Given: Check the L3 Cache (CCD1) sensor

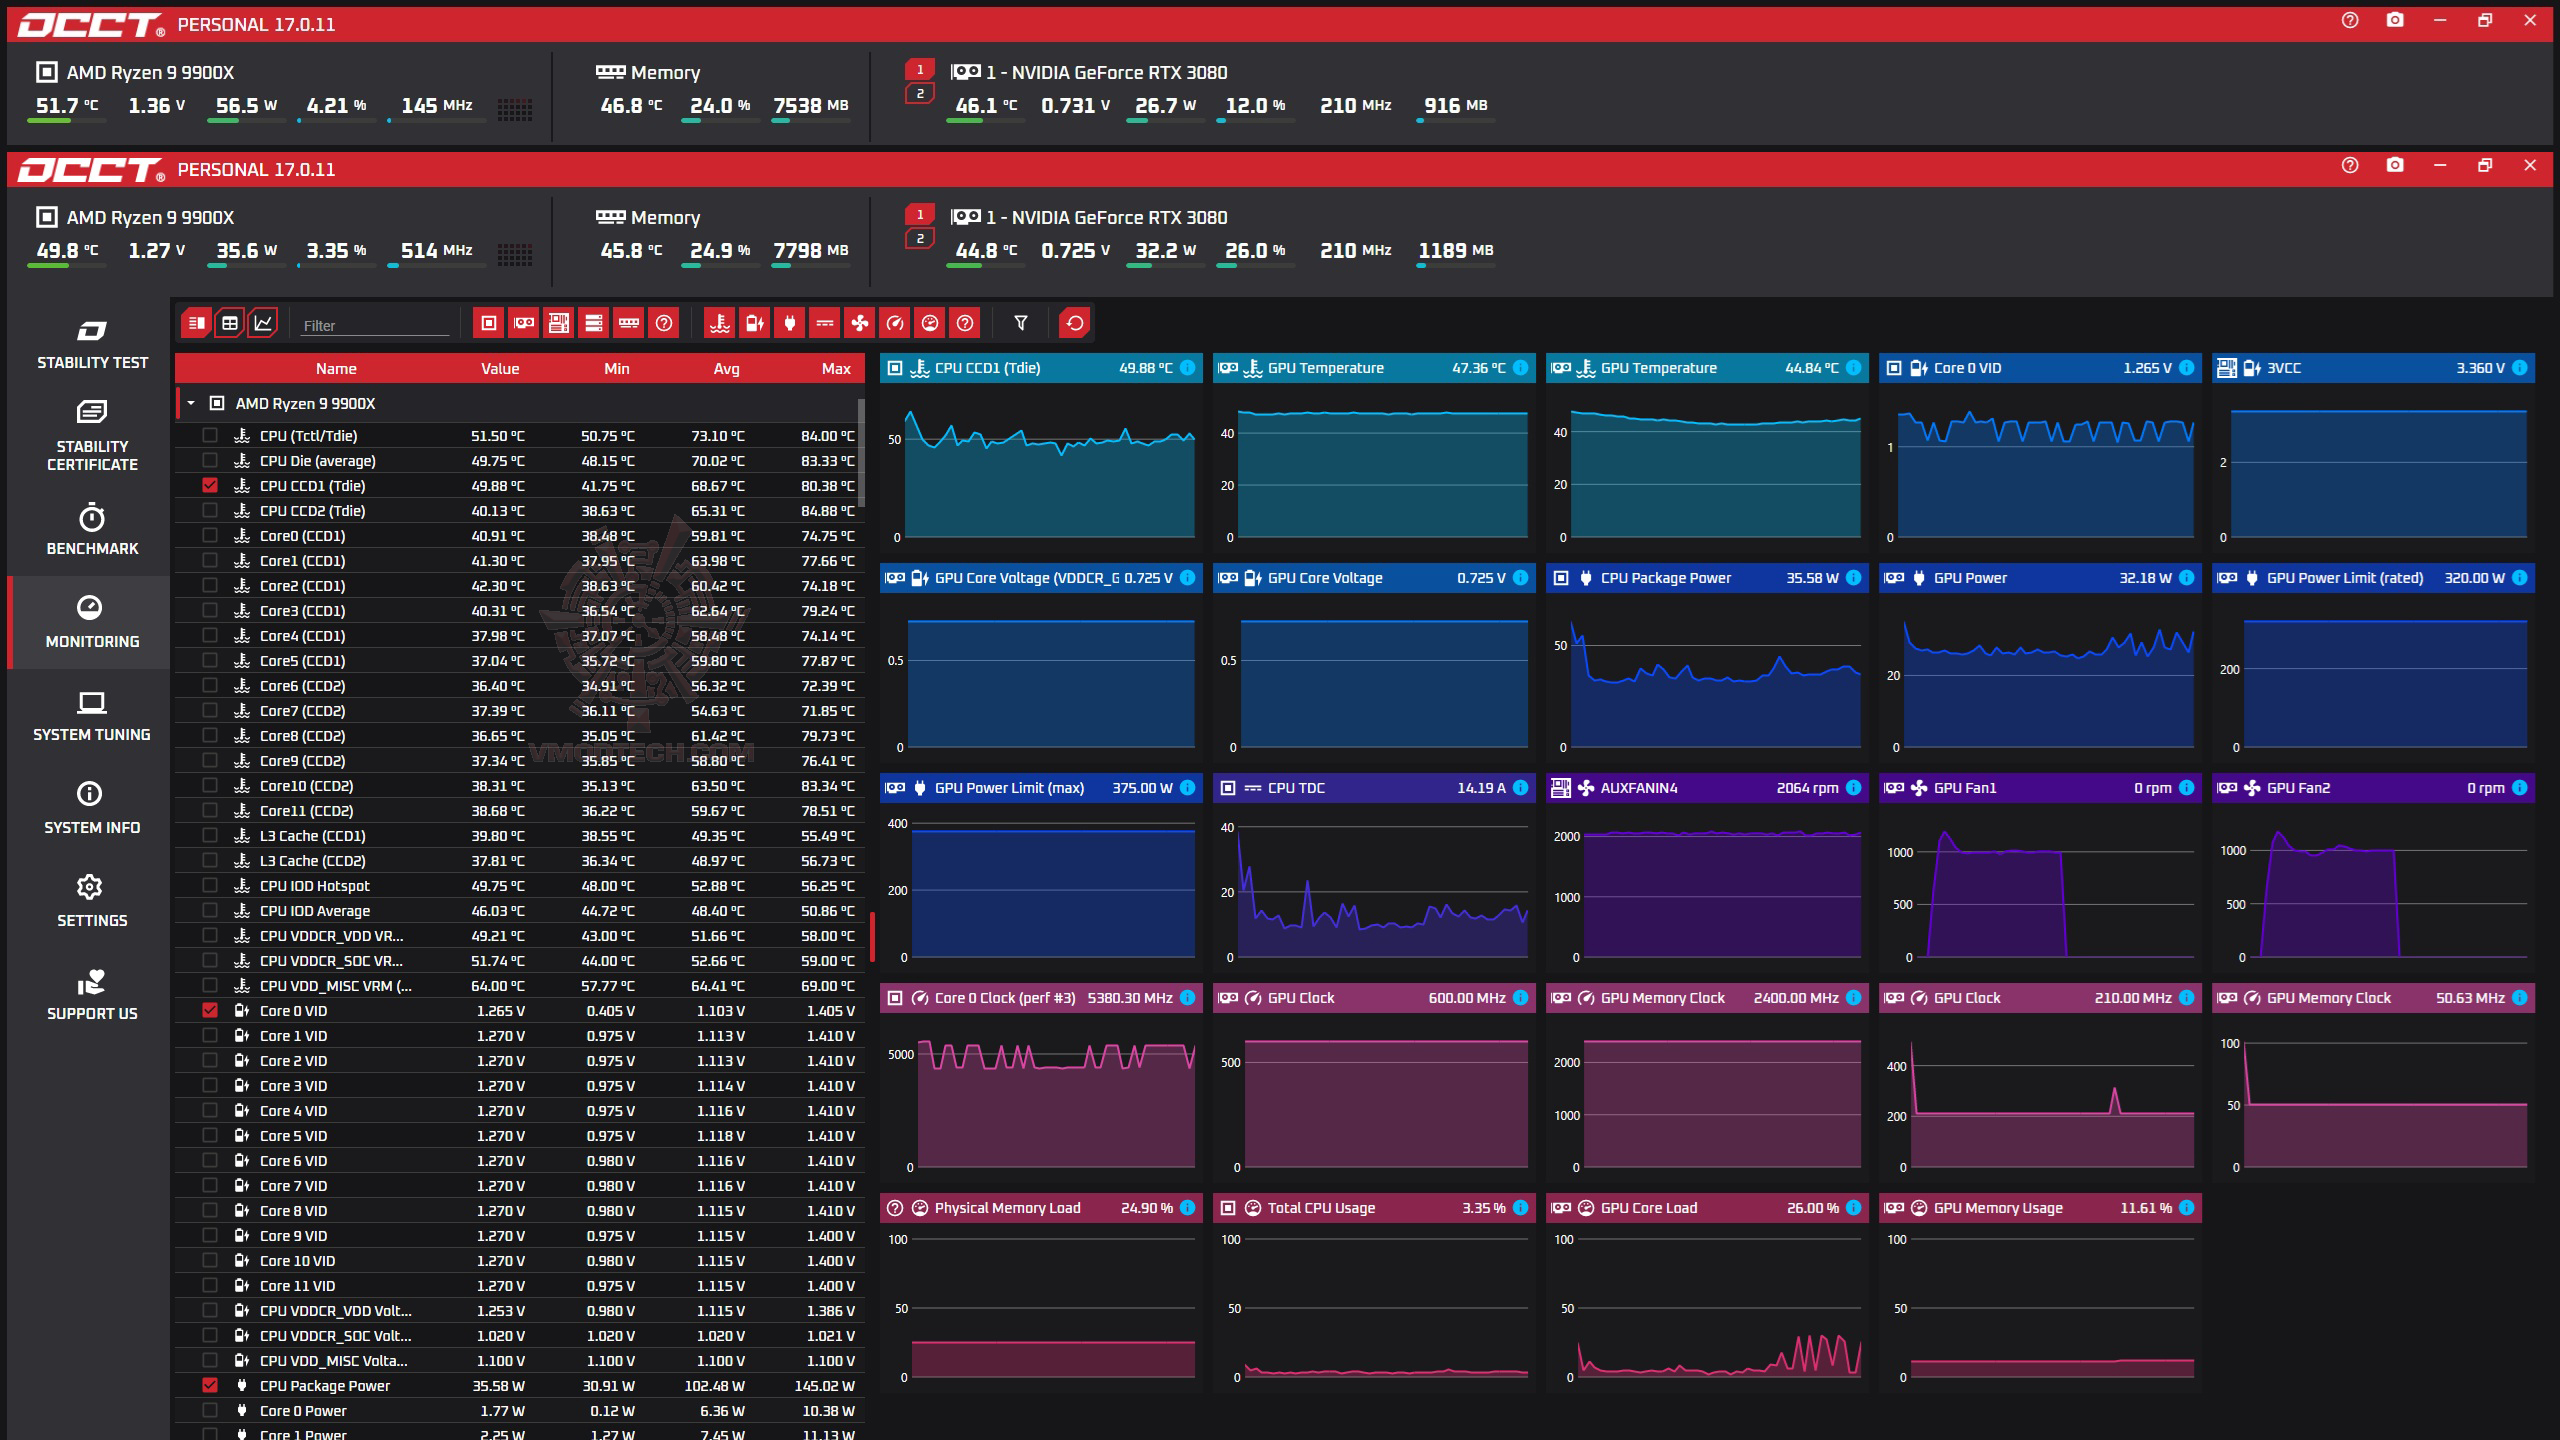Looking at the screenshot, I should (x=210, y=836).
